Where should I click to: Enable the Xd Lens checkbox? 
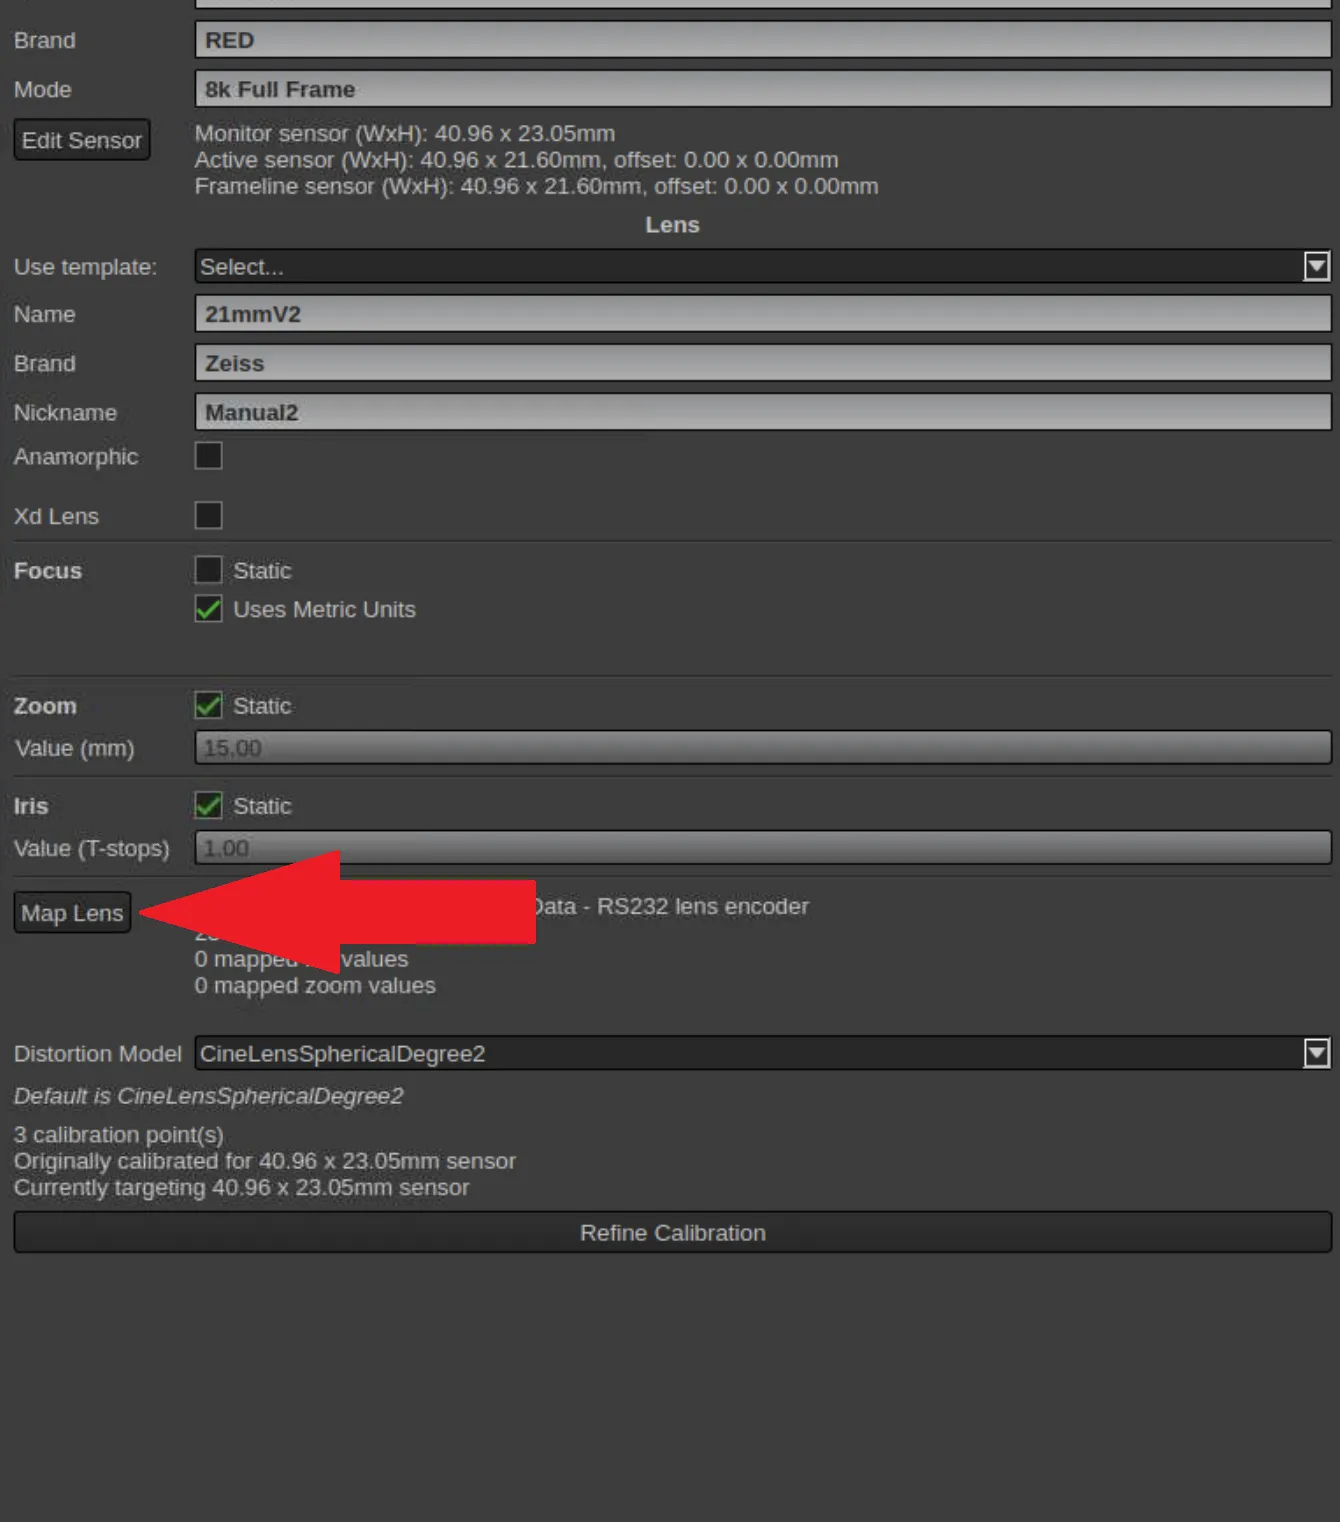(208, 515)
